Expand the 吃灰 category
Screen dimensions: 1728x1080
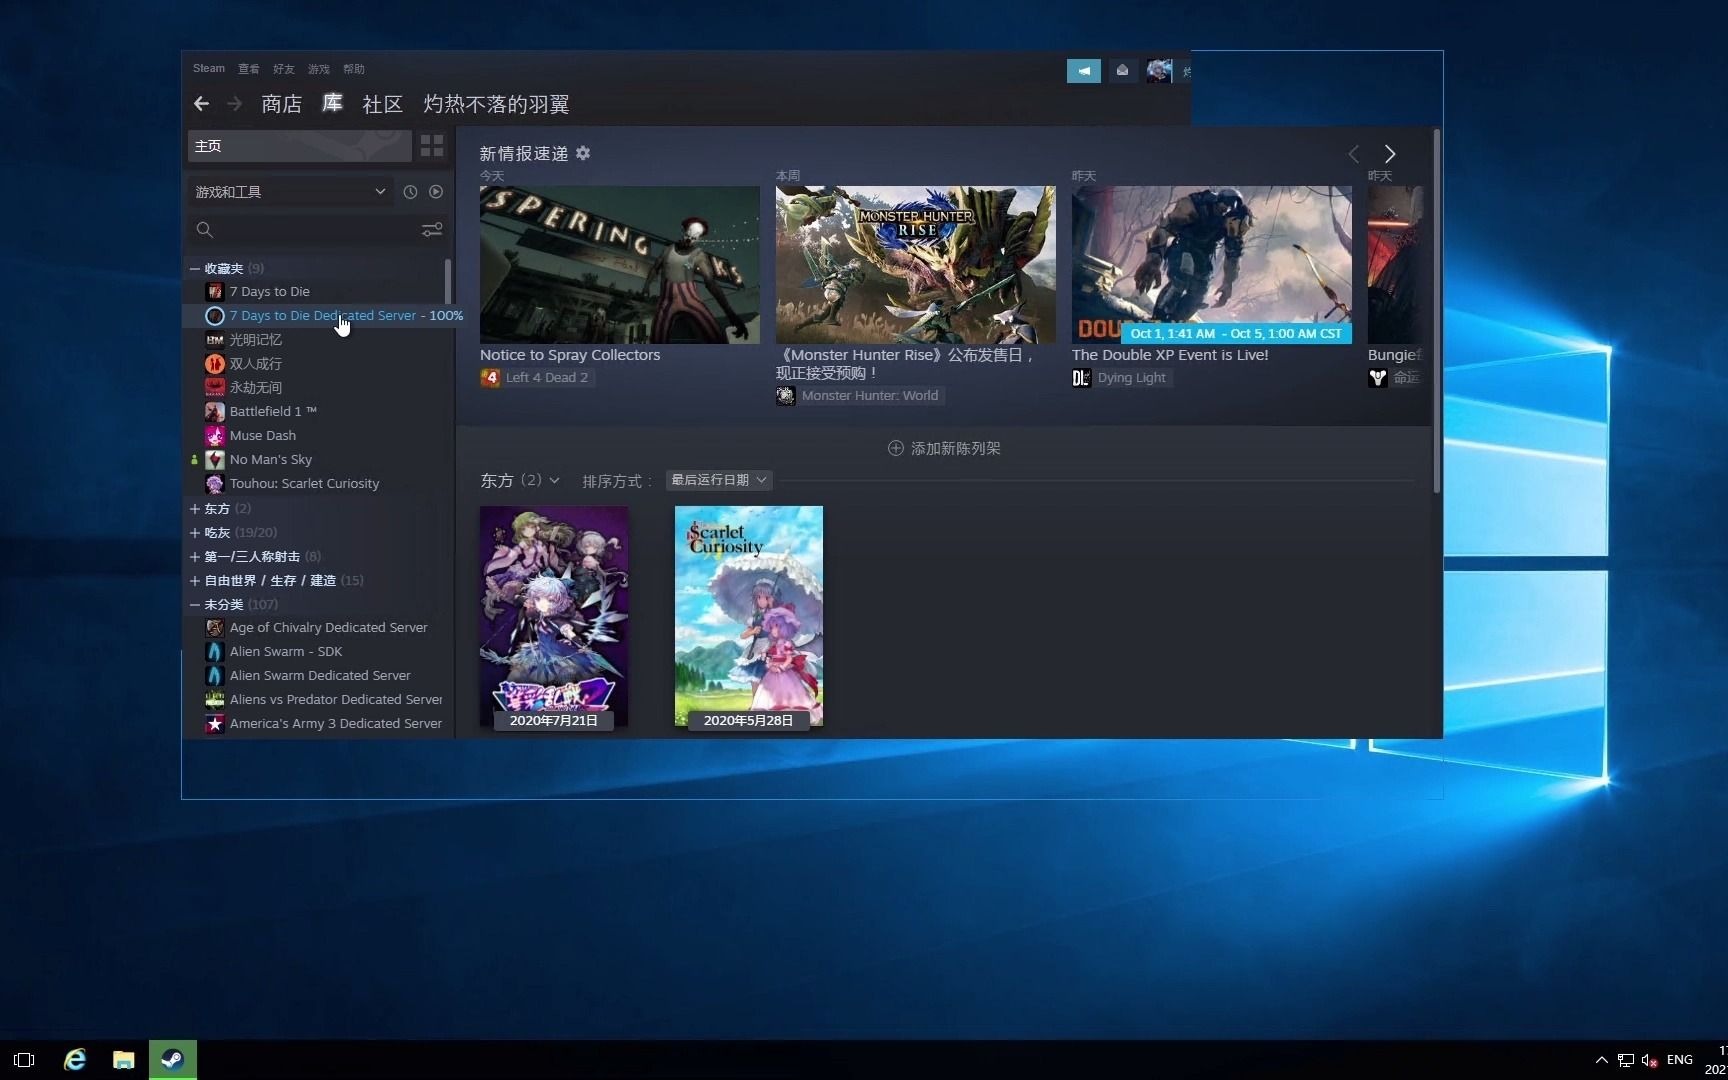pos(195,533)
